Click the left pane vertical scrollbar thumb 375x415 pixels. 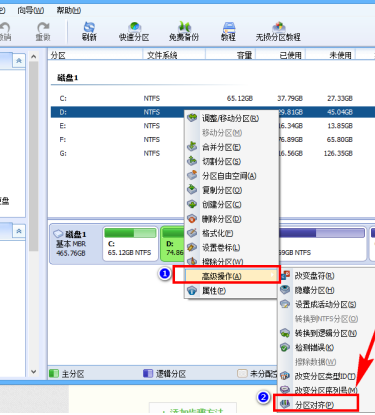[34, 157]
